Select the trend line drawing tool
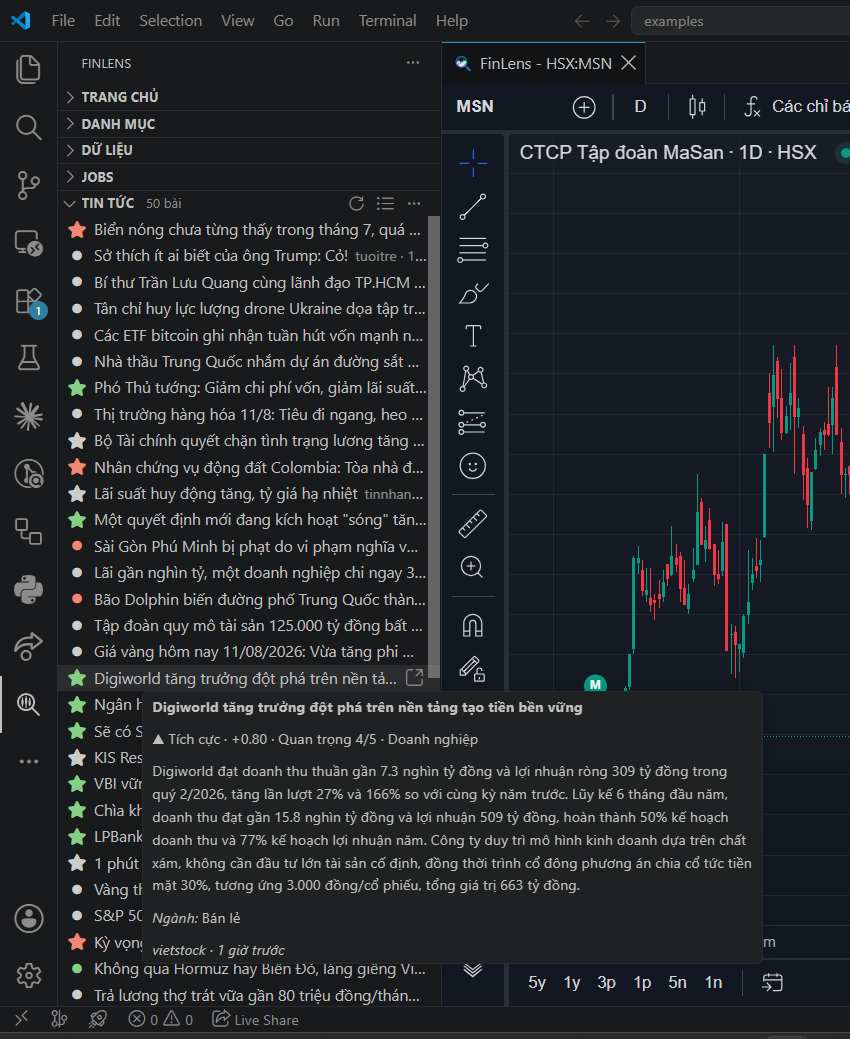Screen dimensions: 850x1039 [473, 207]
